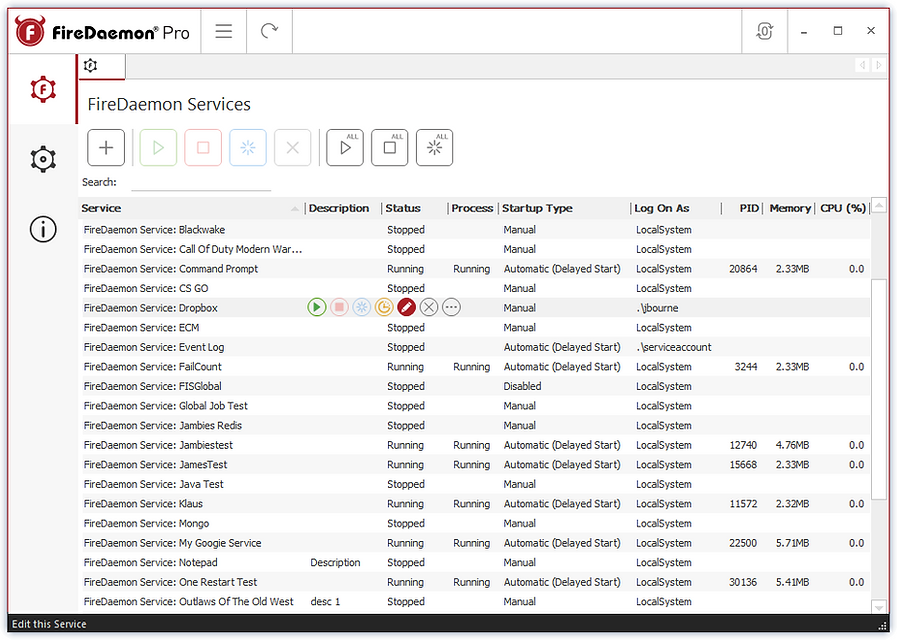Click into the Search input field
Viewport: 897px width, 640px height.
point(201,182)
